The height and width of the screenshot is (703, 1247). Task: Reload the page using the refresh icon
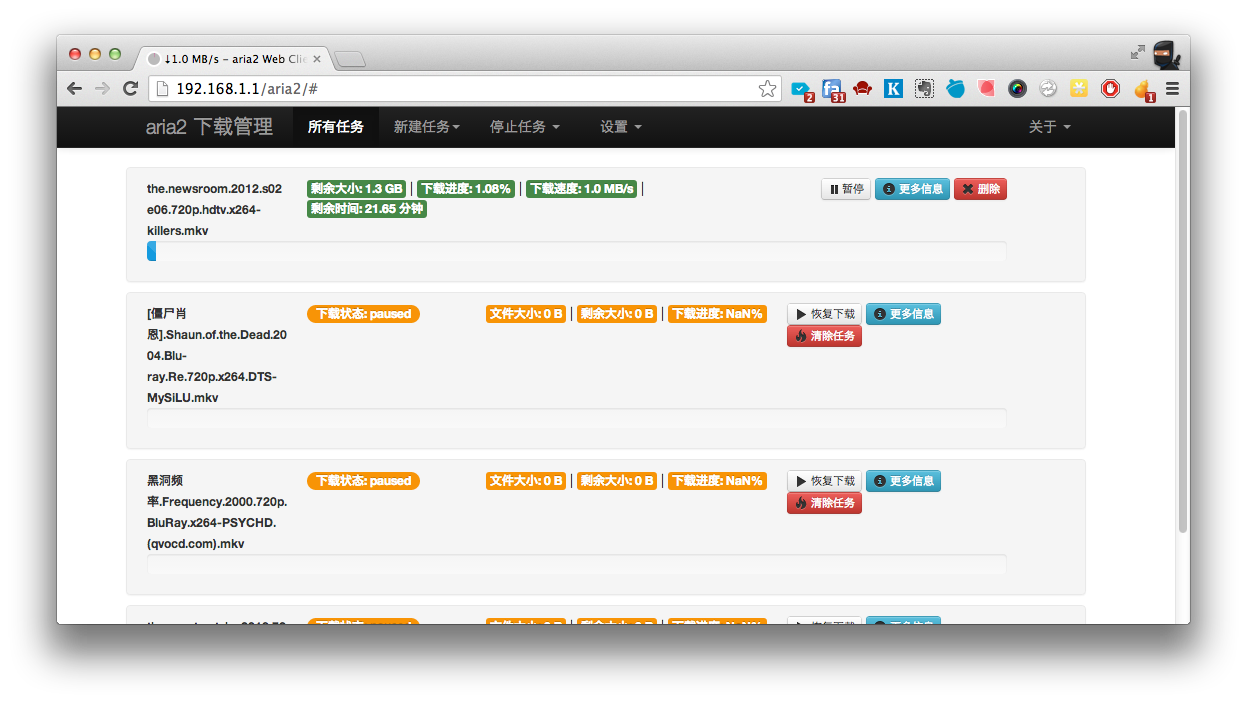[x=130, y=89]
